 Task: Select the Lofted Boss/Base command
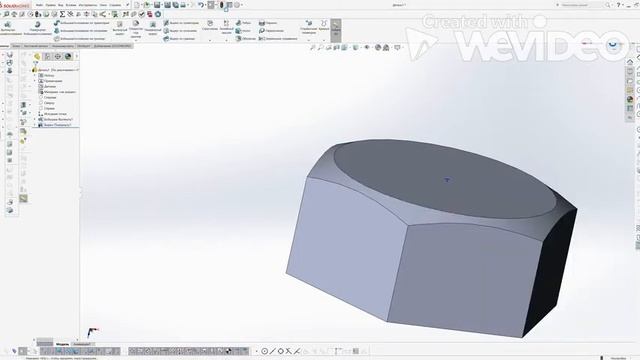[81, 31]
